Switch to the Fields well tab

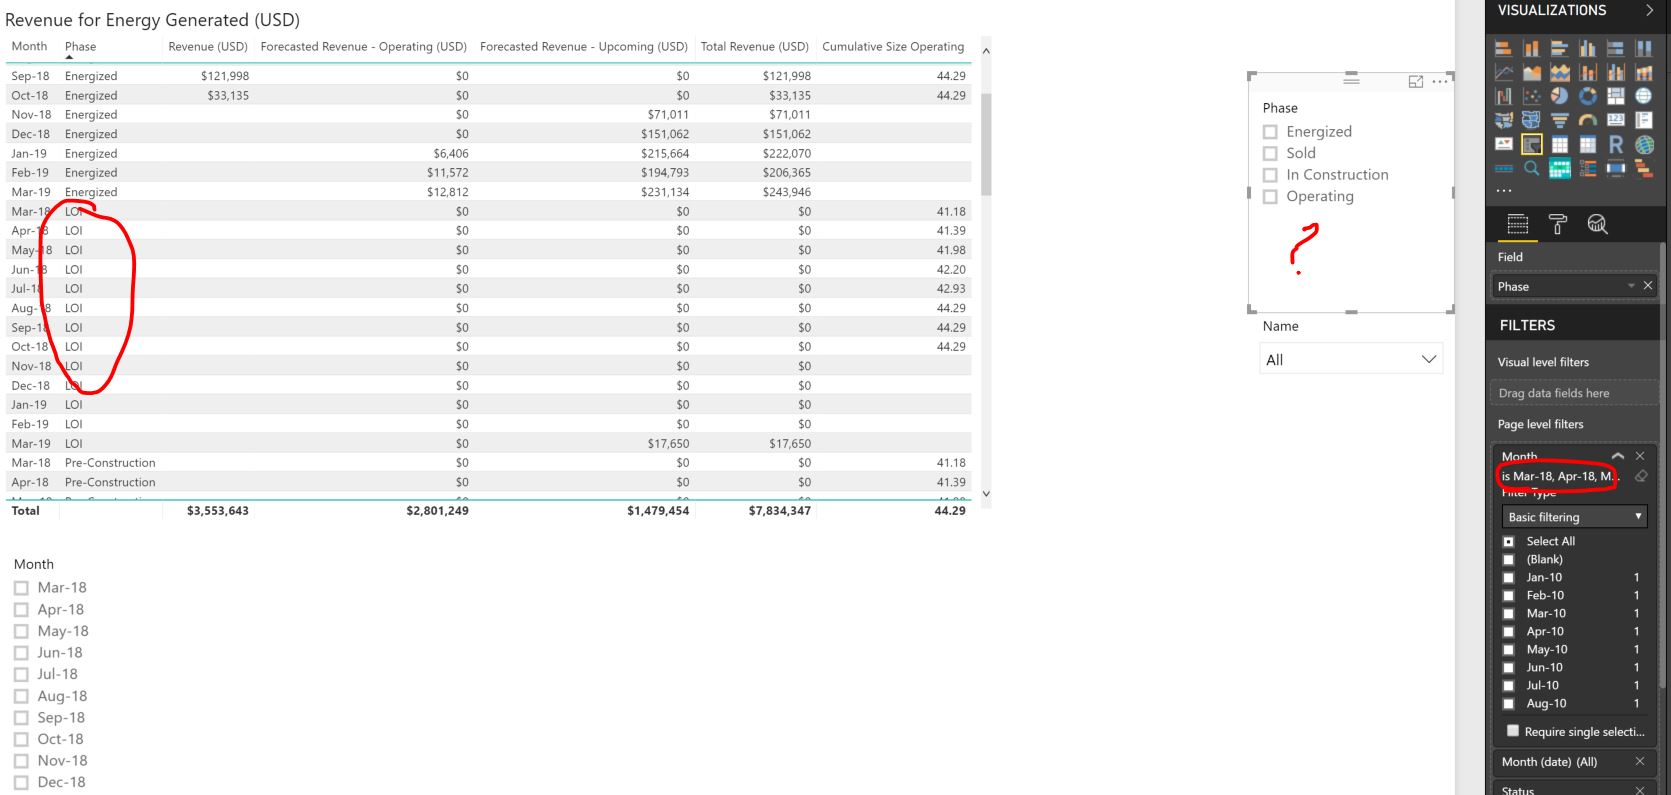coord(1517,225)
